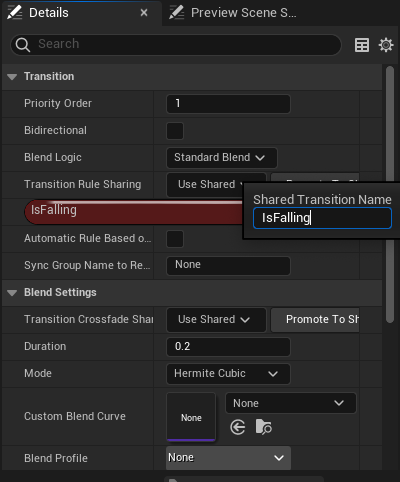Click the Custom Blend Curve None thumbnail
This screenshot has width=400, height=482.
click(191, 417)
